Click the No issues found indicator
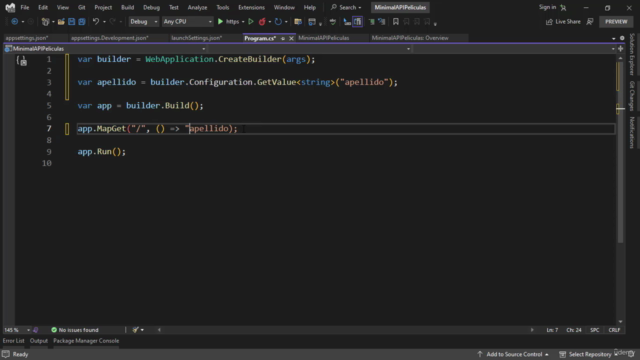 (75, 330)
